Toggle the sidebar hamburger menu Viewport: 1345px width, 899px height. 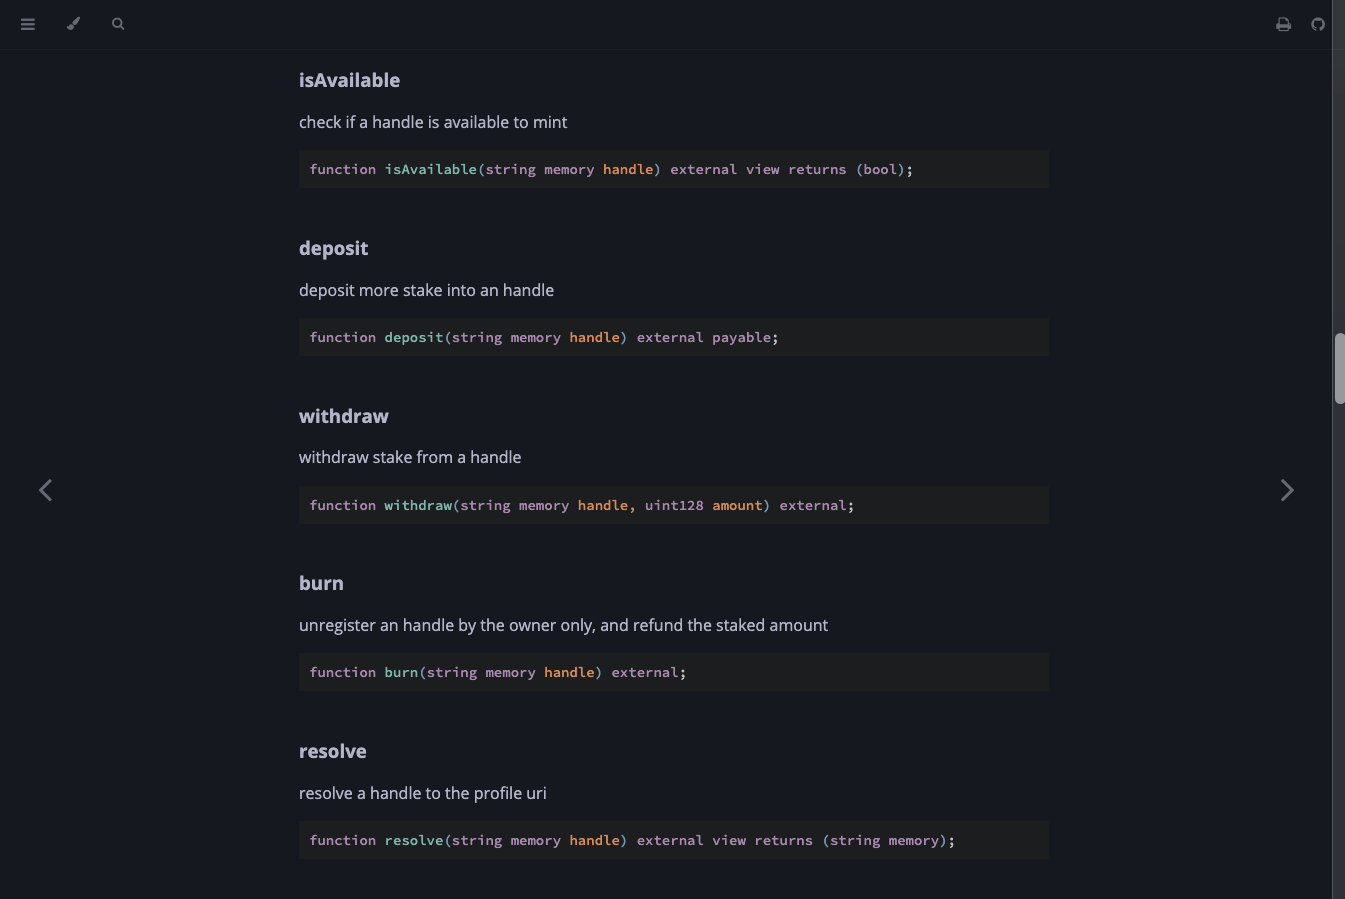[28, 24]
